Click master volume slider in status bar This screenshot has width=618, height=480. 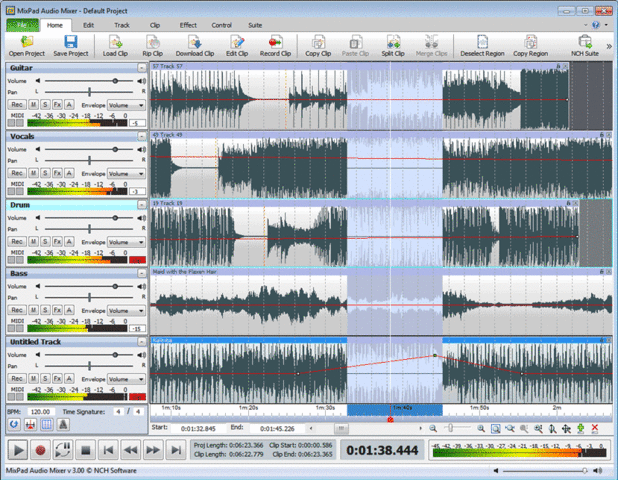545,471
